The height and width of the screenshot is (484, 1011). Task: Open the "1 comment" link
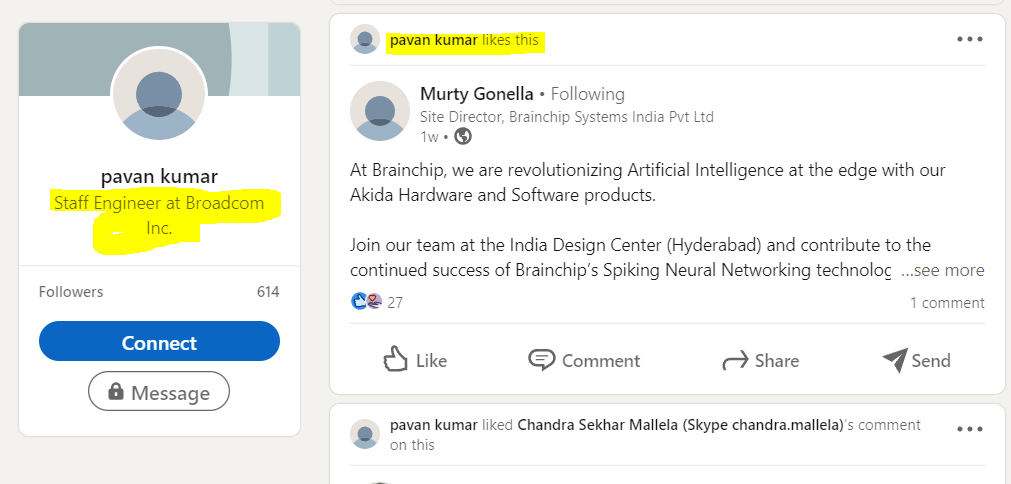coord(947,302)
